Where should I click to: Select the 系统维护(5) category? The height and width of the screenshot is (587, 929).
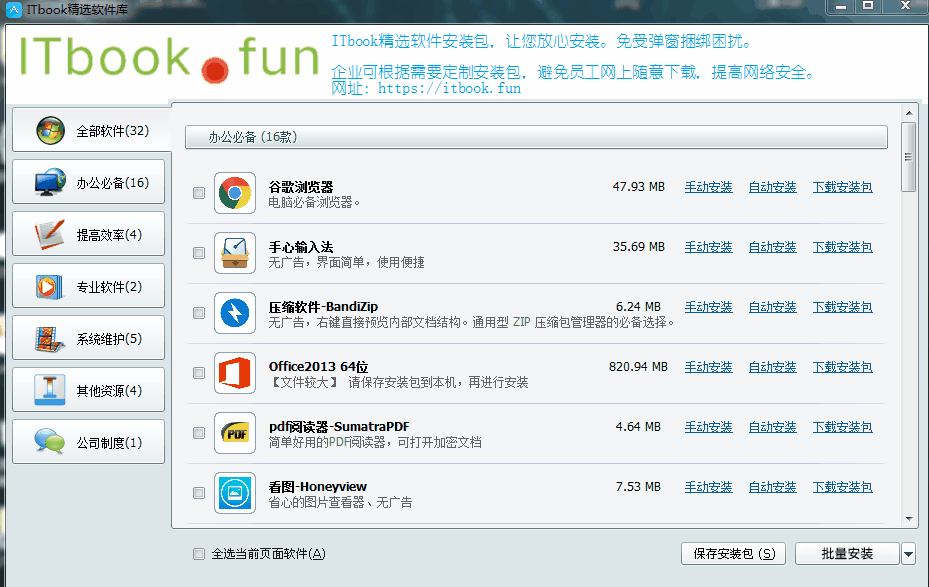[x=89, y=338]
